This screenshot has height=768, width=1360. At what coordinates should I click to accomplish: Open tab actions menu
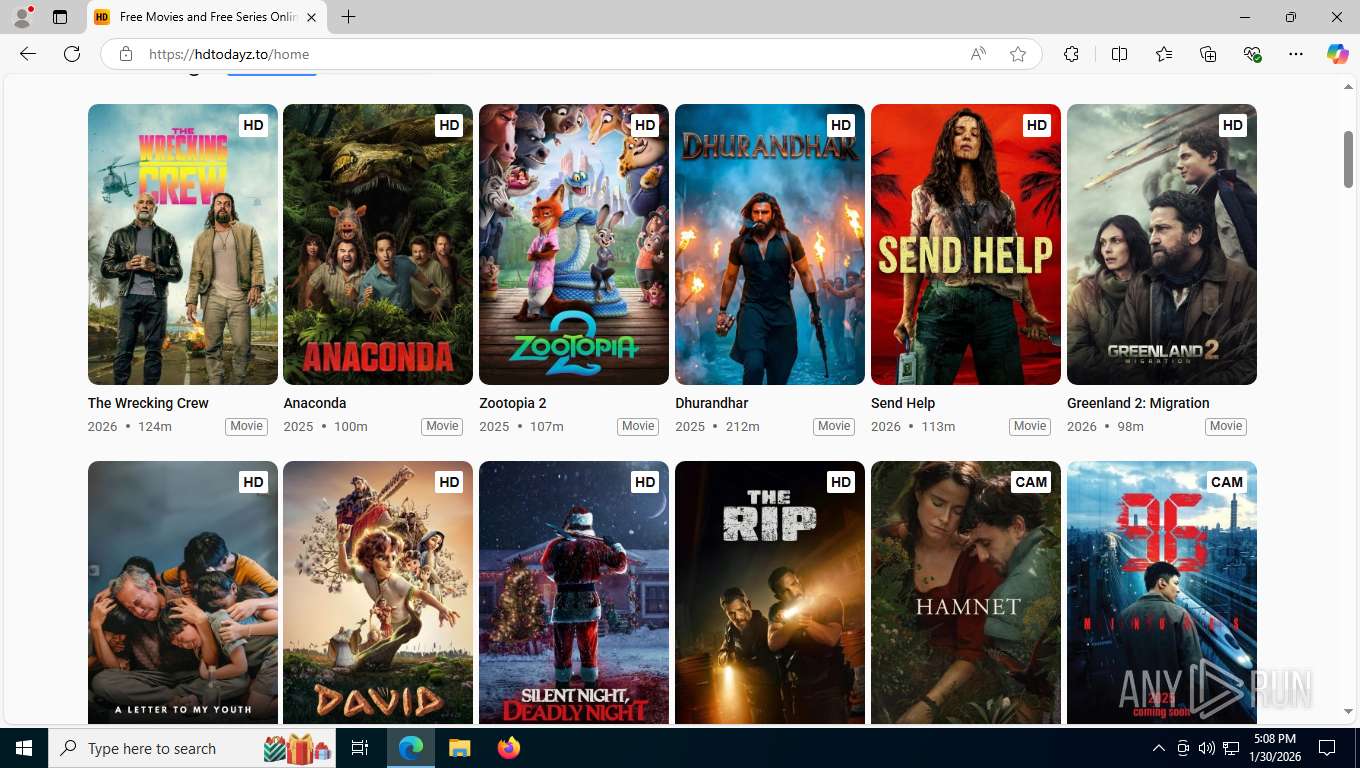click(60, 17)
